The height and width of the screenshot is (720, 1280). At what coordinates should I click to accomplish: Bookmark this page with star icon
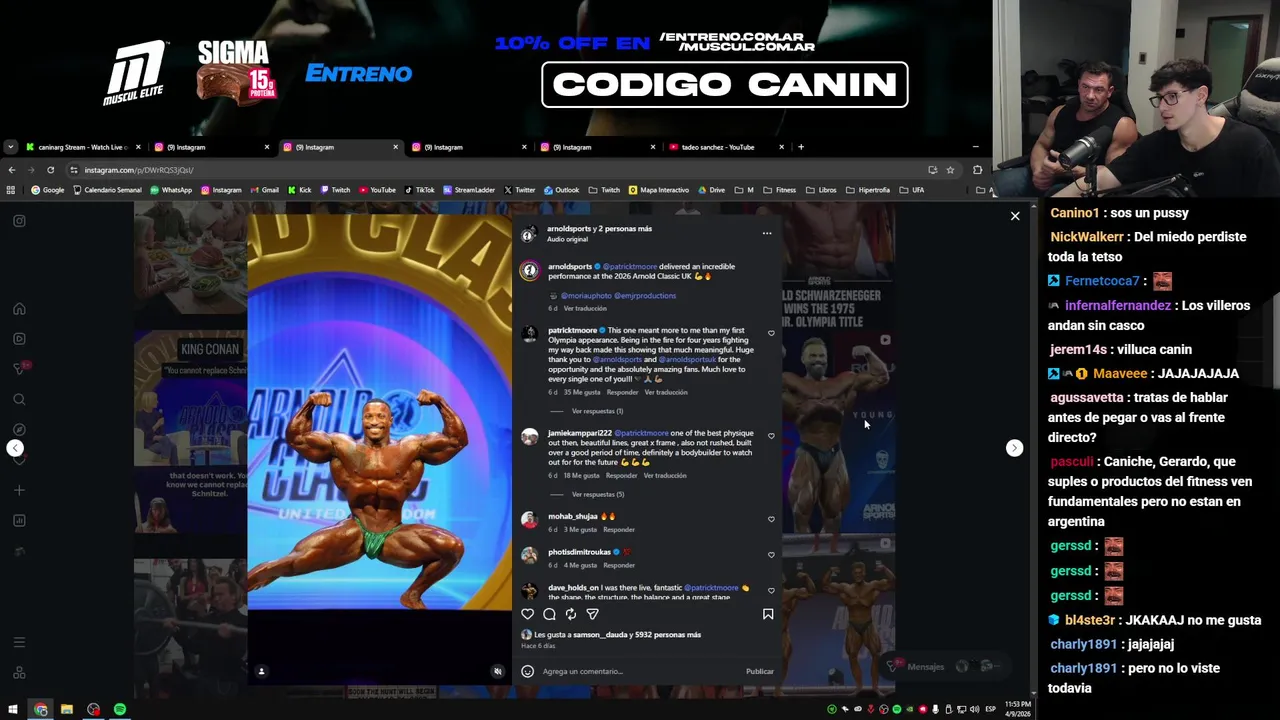pos(950,170)
